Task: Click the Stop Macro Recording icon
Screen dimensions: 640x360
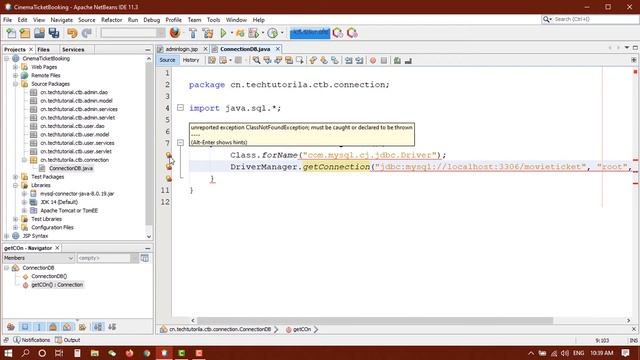Action: click(x=384, y=60)
